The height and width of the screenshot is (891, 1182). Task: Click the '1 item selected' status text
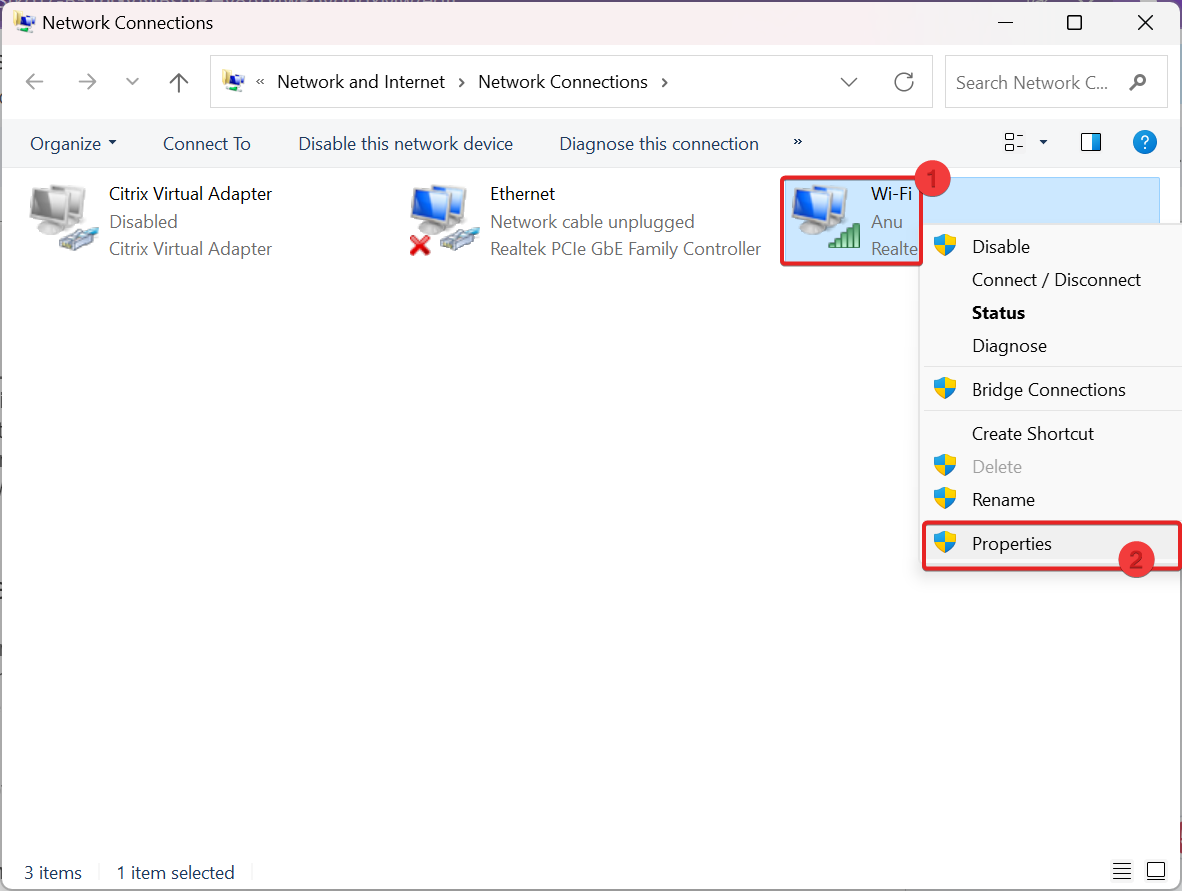tap(175, 872)
